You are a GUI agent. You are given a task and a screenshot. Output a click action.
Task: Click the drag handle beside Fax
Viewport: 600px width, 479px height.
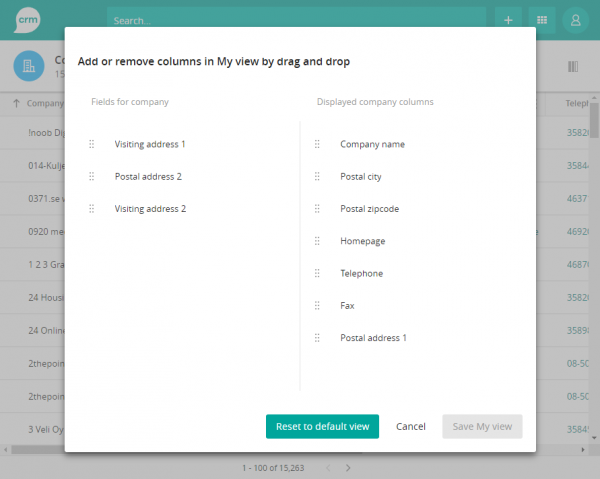click(x=317, y=306)
